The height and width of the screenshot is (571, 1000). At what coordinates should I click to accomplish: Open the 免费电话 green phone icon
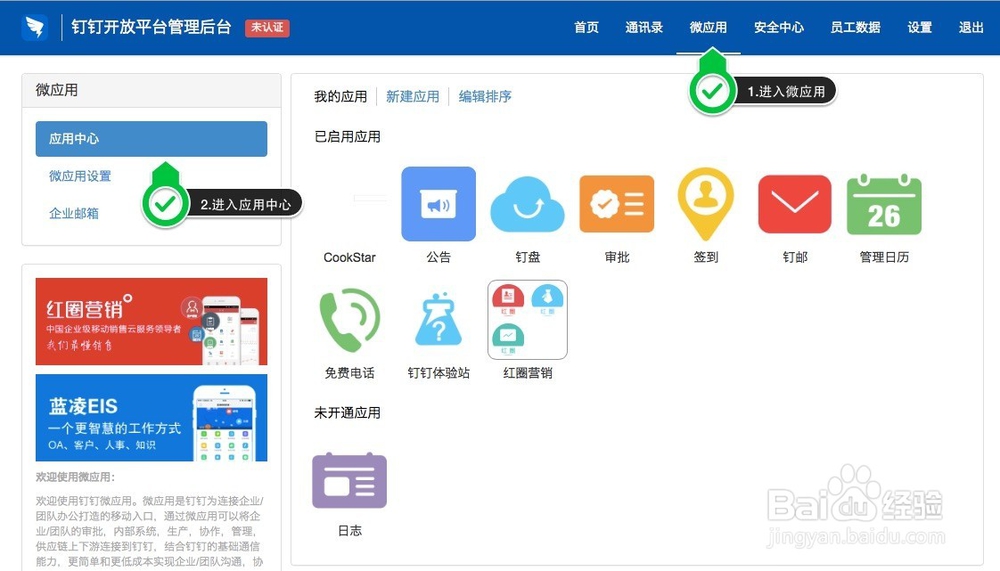(349, 320)
